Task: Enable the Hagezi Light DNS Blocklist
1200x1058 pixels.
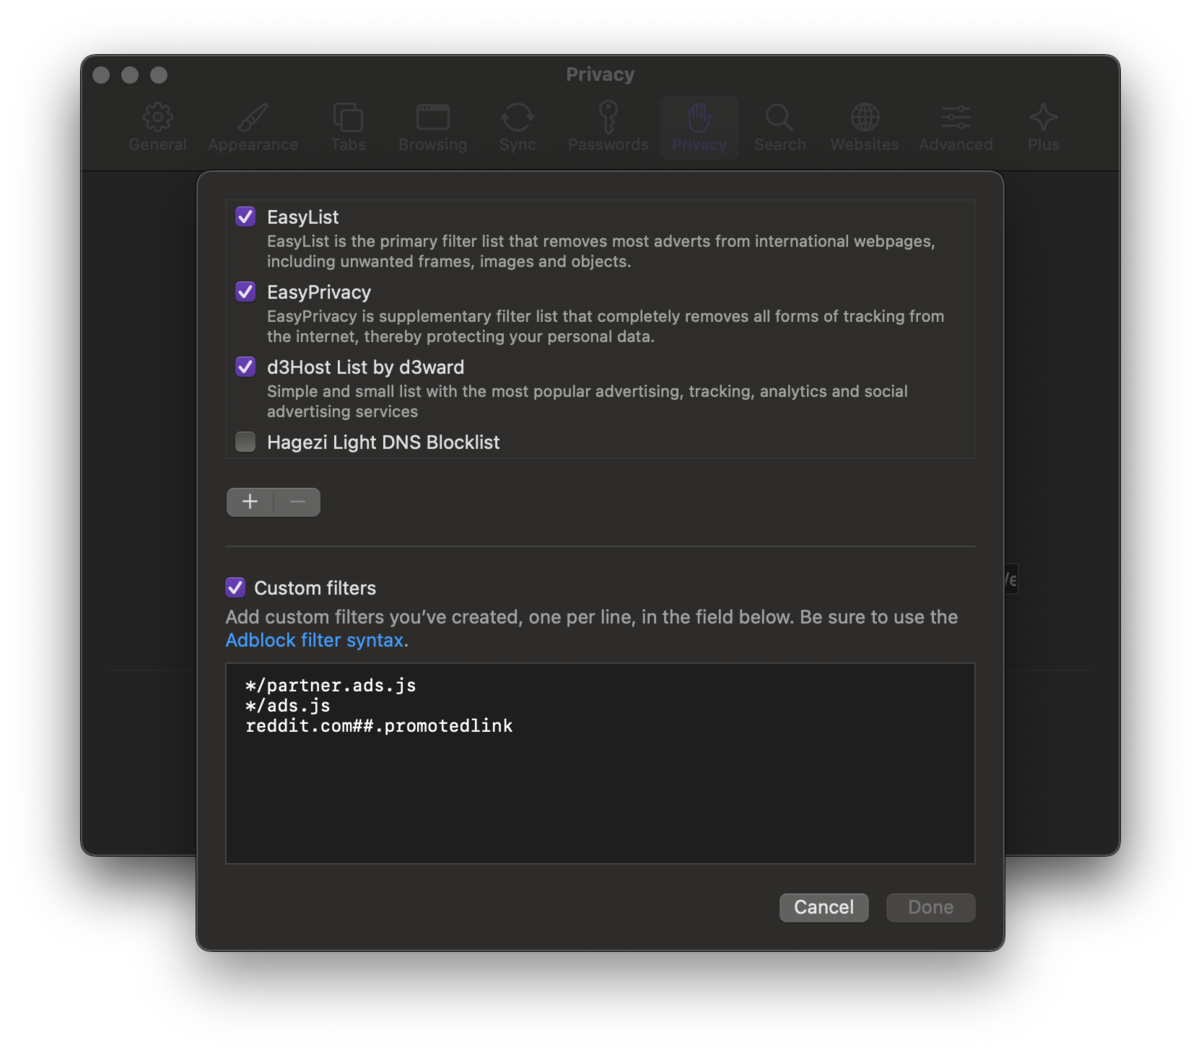Action: (245, 441)
